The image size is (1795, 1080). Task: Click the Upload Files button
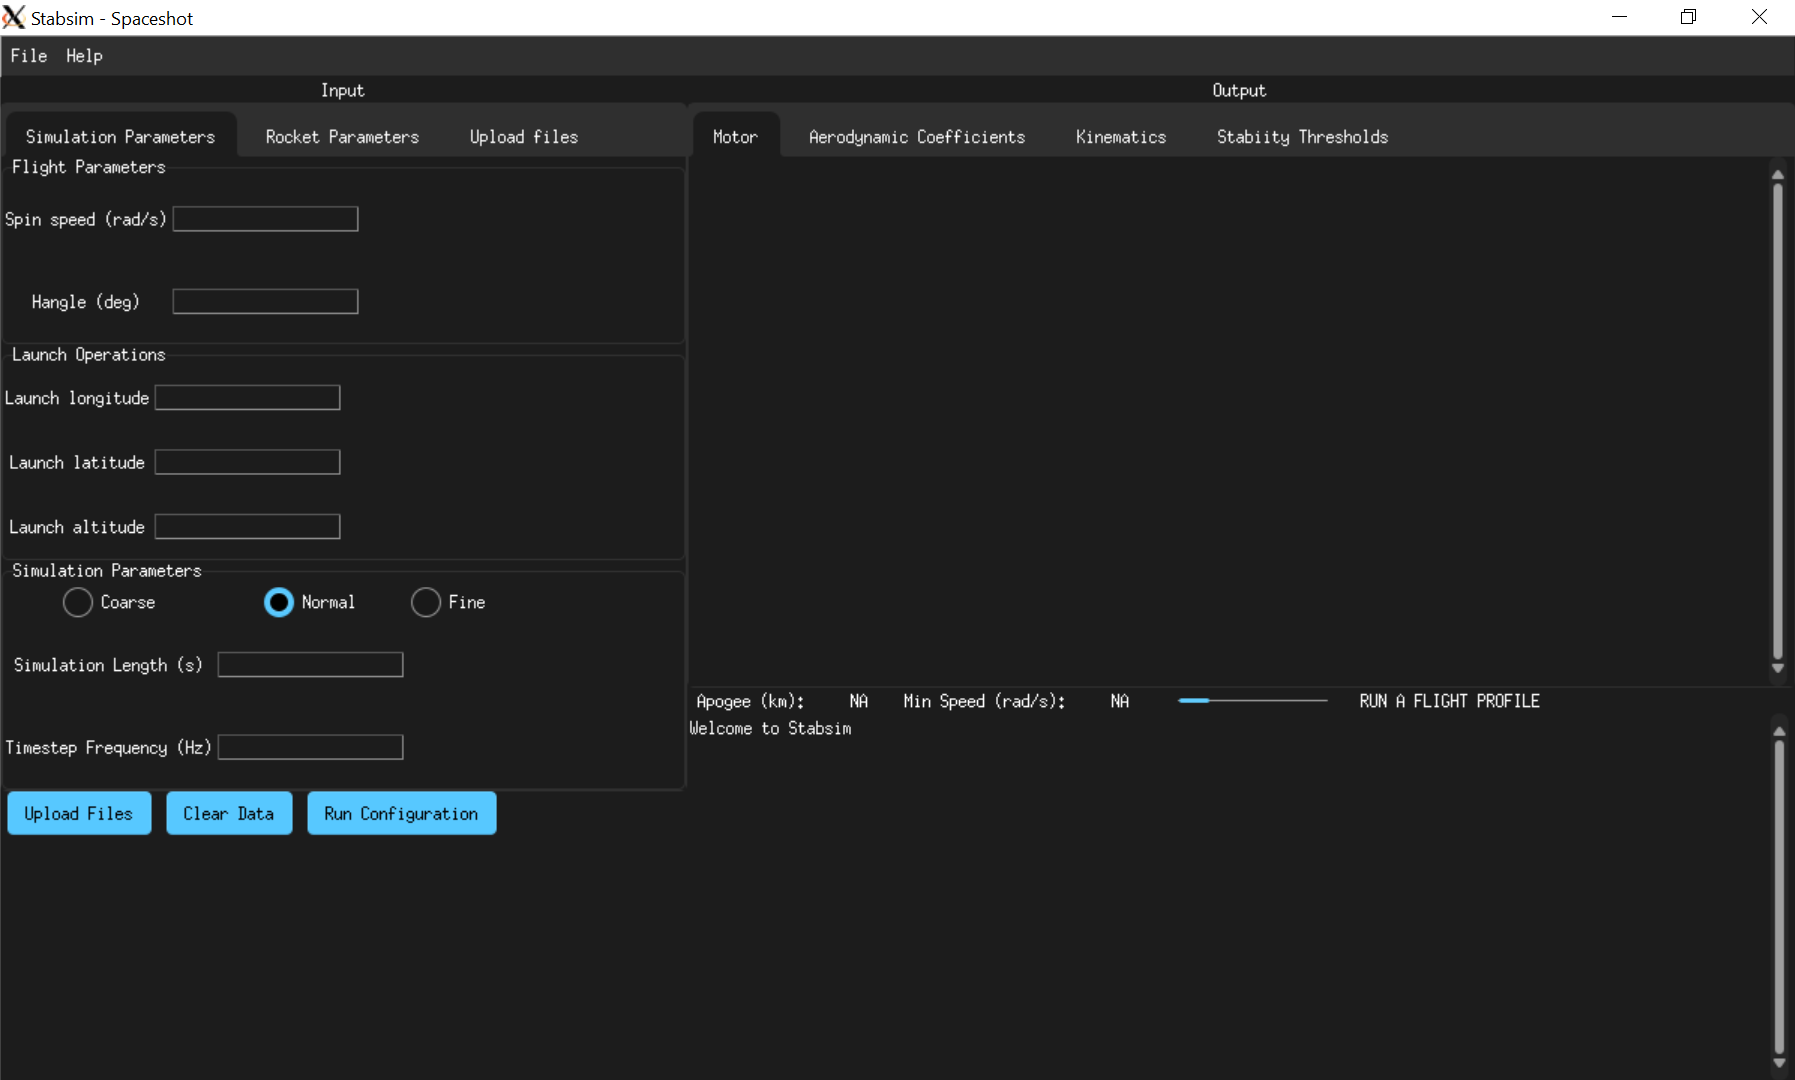79,813
